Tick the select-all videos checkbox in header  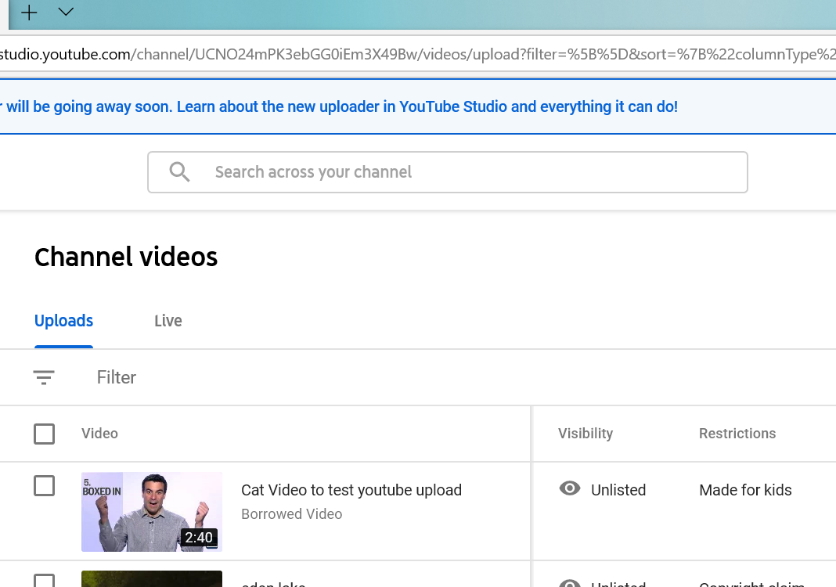click(44, 433)
